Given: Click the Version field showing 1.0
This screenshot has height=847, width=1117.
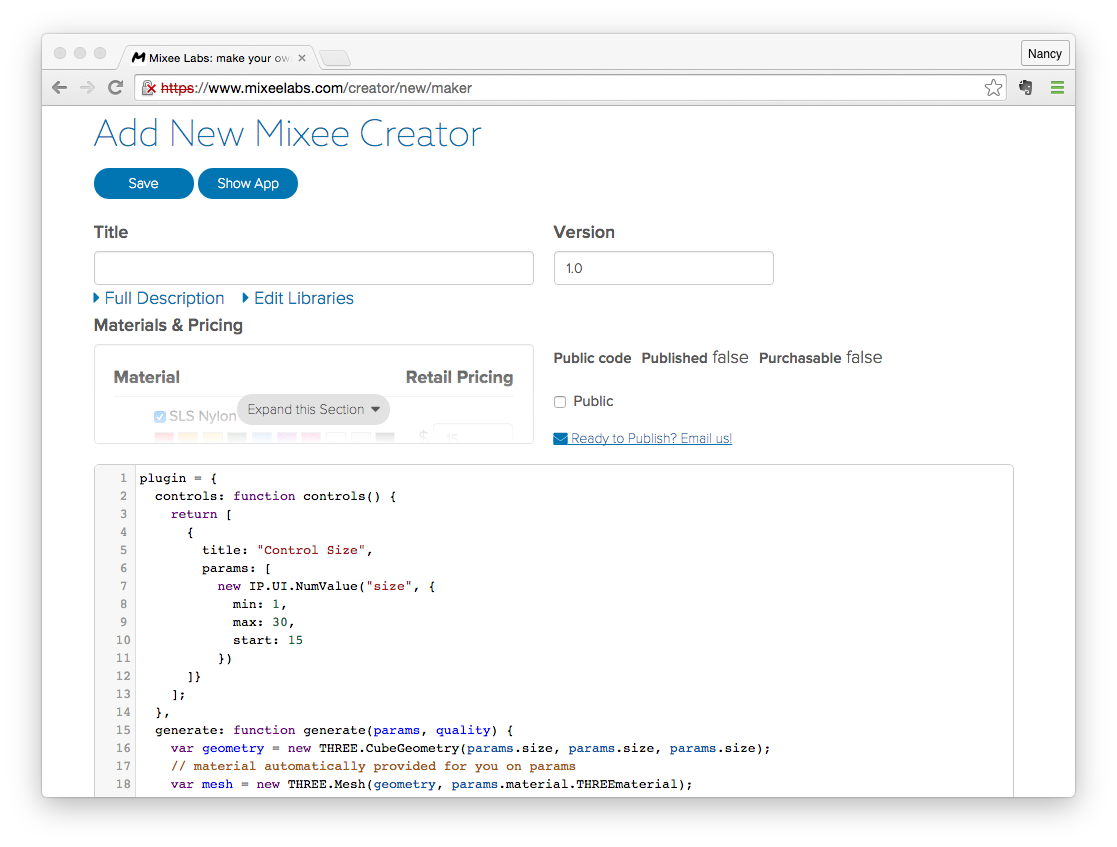Looking at the screenshot, I should (663, 268).
